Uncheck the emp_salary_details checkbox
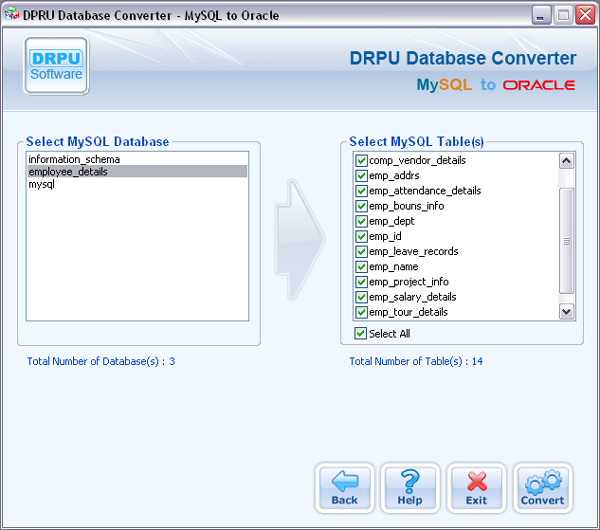600x530 pixels. tap(361, 297)
